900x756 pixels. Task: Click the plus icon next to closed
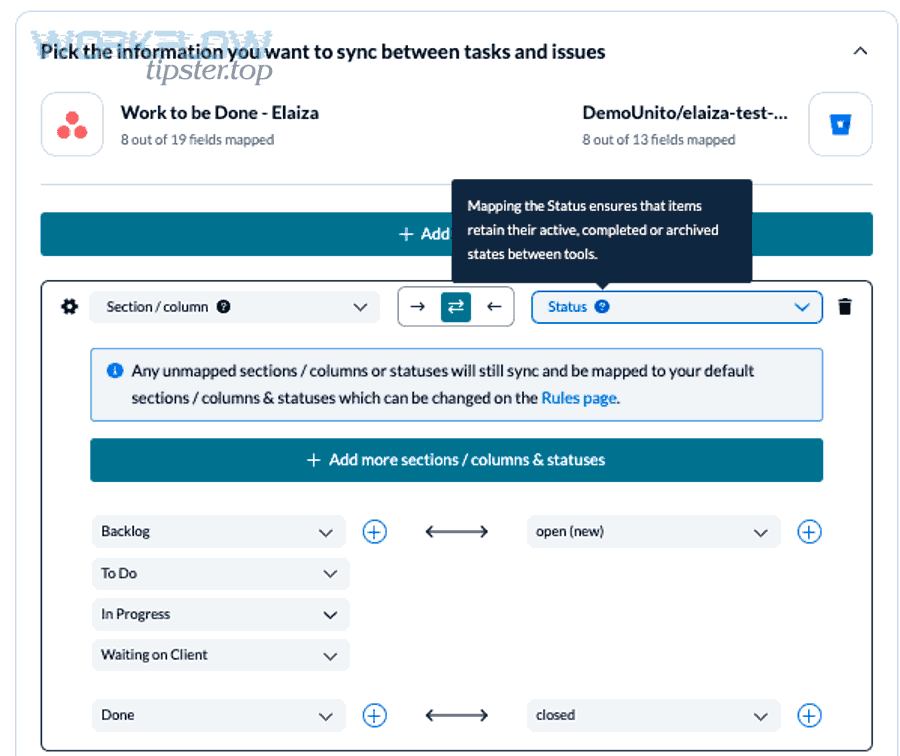tap(809, 715)
